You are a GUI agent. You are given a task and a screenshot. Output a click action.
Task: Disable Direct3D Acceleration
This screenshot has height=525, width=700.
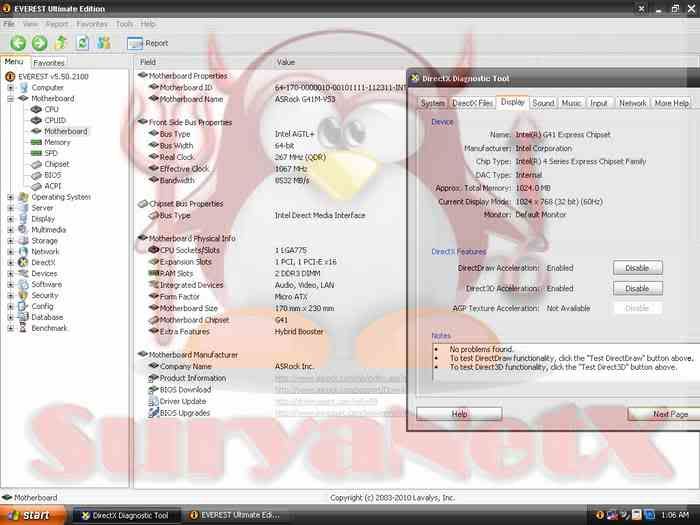pos(638,288)
